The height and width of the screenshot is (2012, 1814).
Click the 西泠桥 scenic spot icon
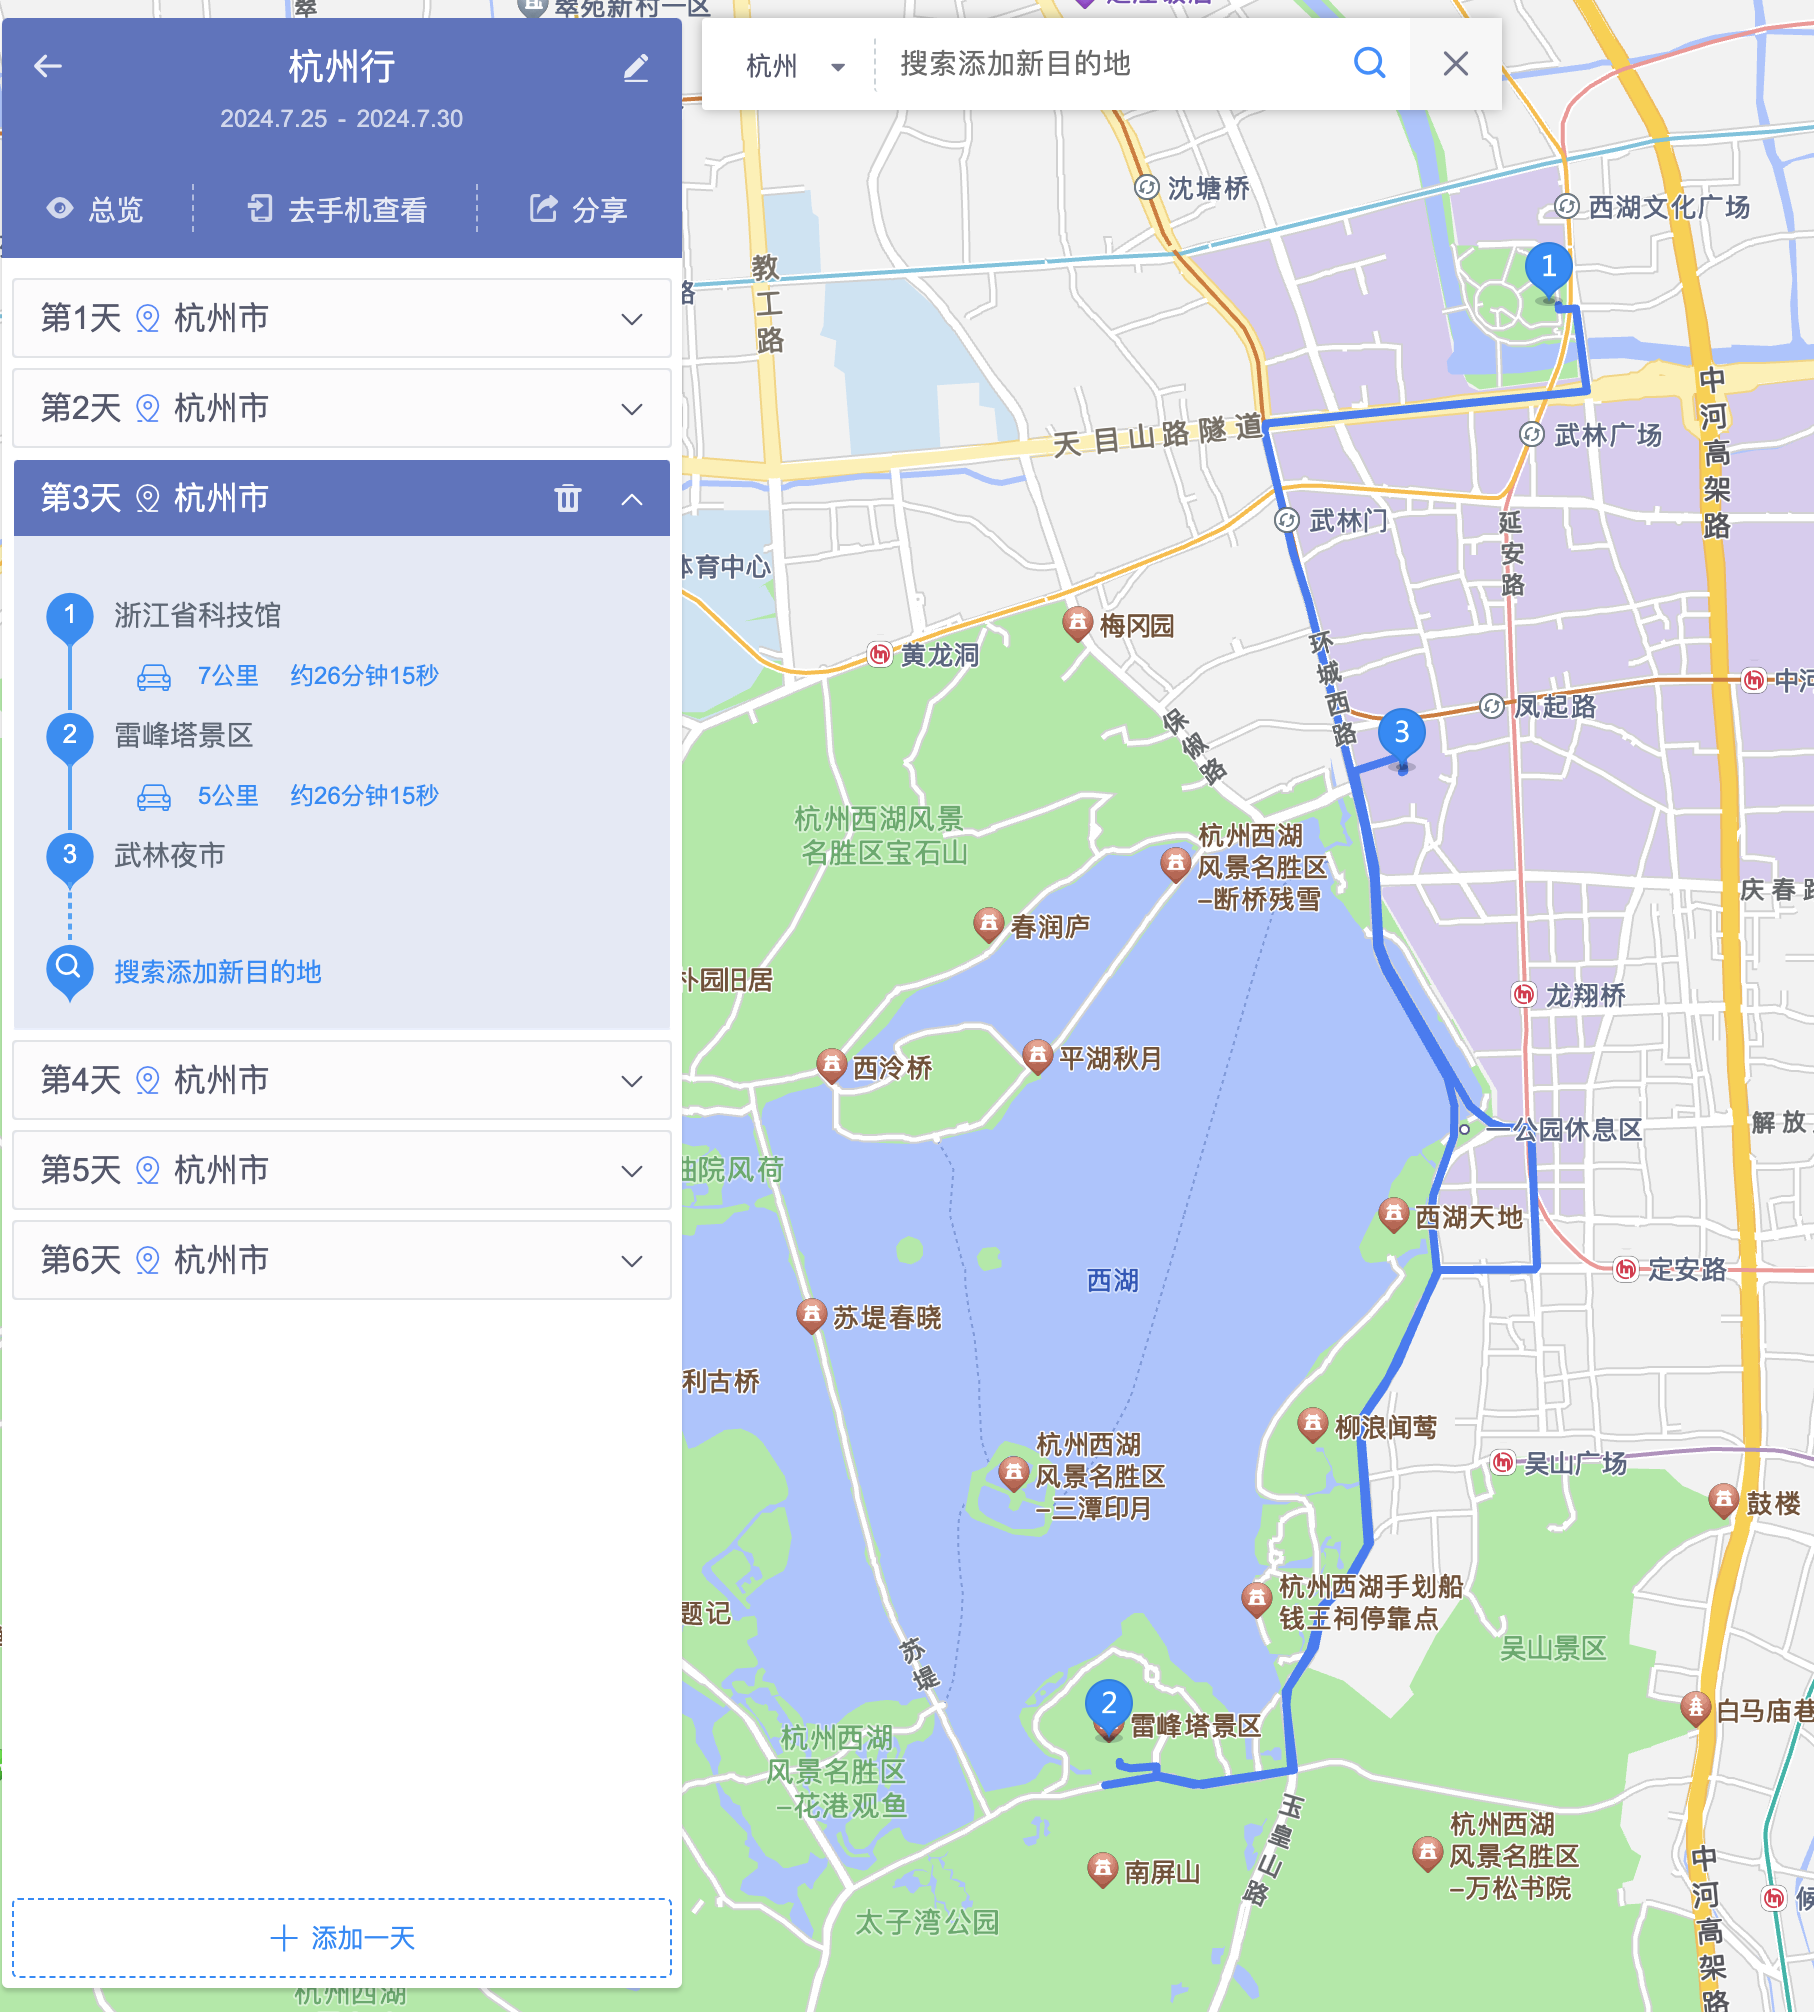(831, 1066)
